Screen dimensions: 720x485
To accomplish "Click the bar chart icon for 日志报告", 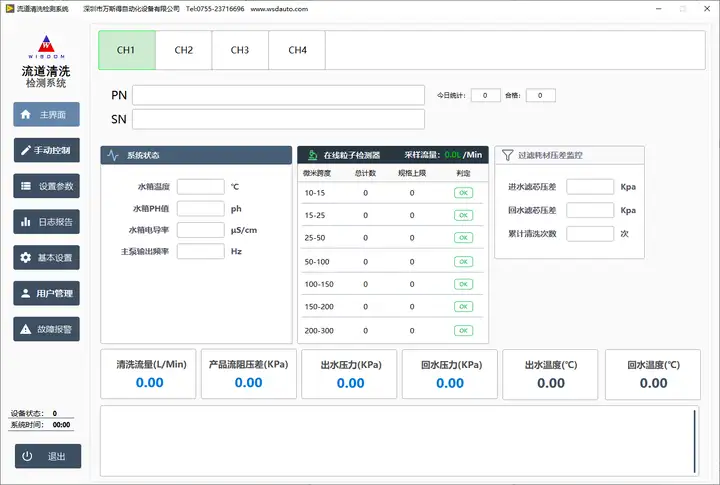I will click(26, 222).
